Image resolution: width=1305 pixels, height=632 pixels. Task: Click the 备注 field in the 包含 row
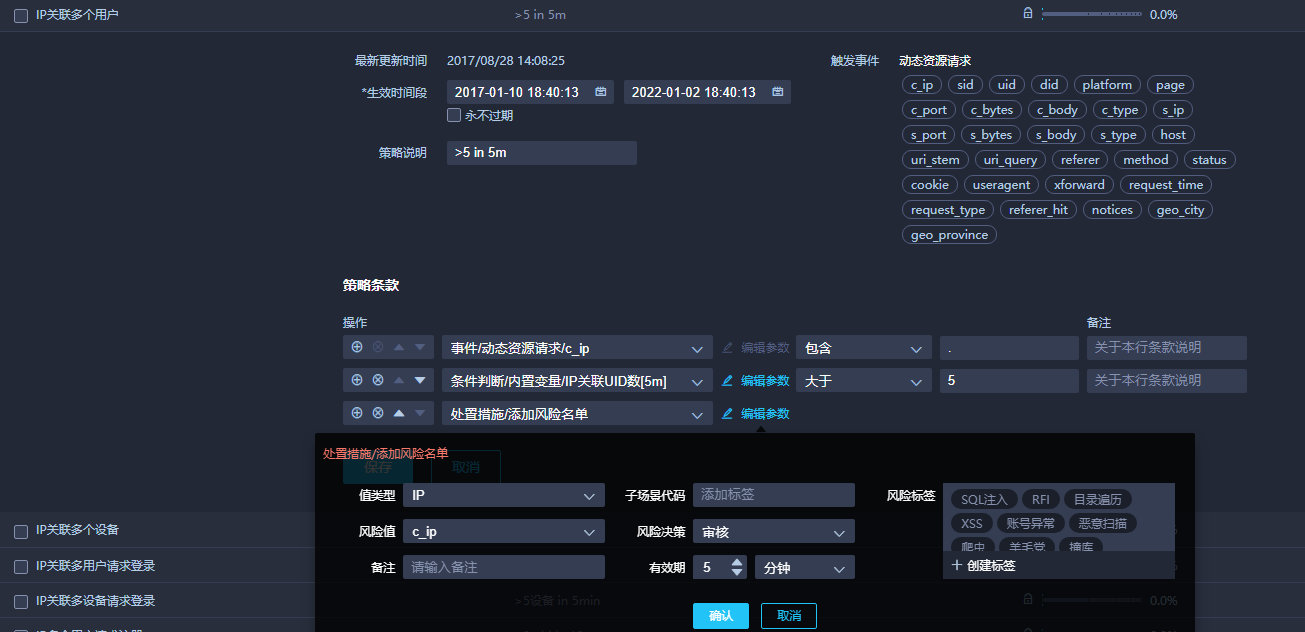[1167, 348]
